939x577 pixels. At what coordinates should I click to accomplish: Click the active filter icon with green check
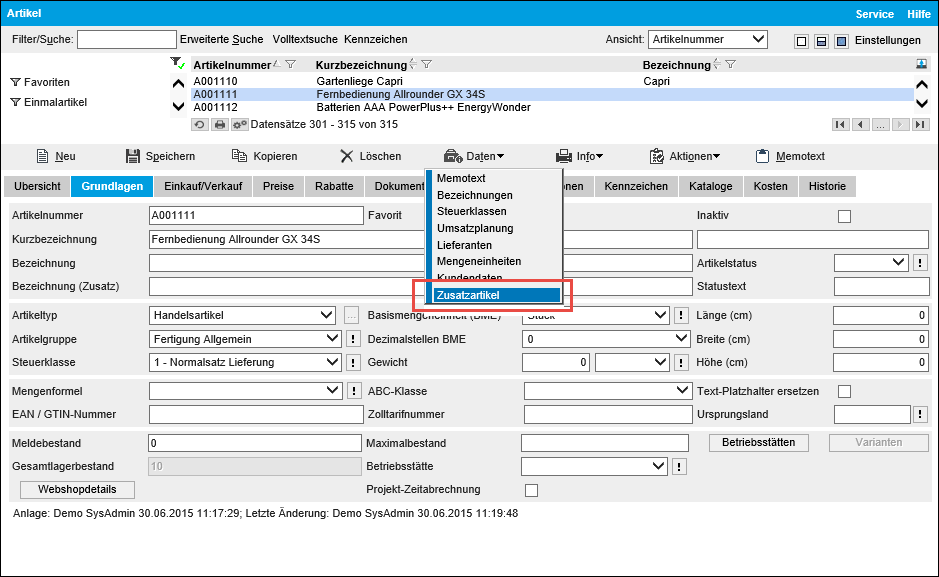pos(177,63)
